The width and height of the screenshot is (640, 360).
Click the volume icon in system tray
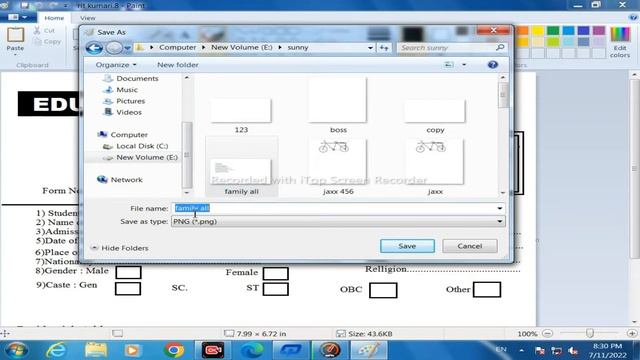pyautogui.click(x=573, y=350)
